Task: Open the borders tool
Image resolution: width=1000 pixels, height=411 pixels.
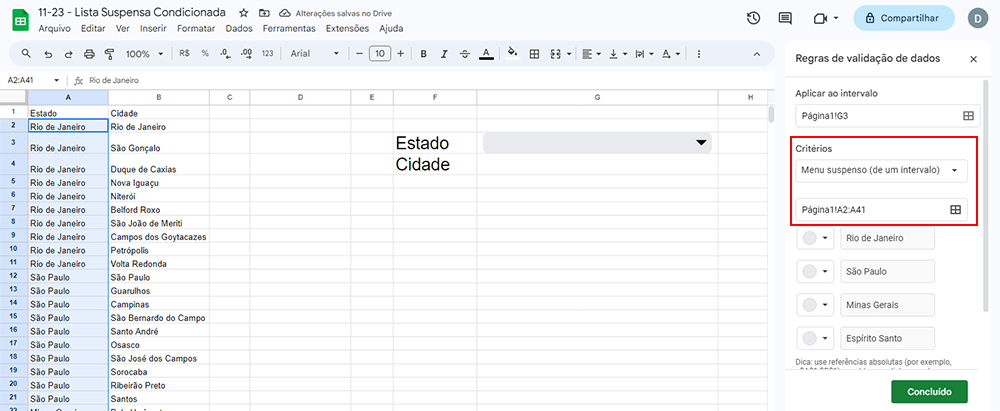Action: coord(534,54)
